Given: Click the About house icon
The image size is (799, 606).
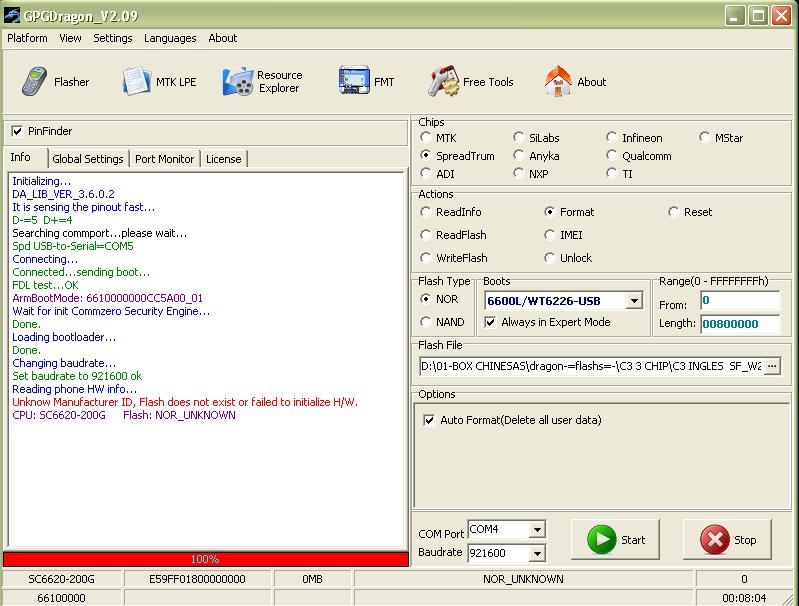Looking at the screenshot, I should click(558, 81).
